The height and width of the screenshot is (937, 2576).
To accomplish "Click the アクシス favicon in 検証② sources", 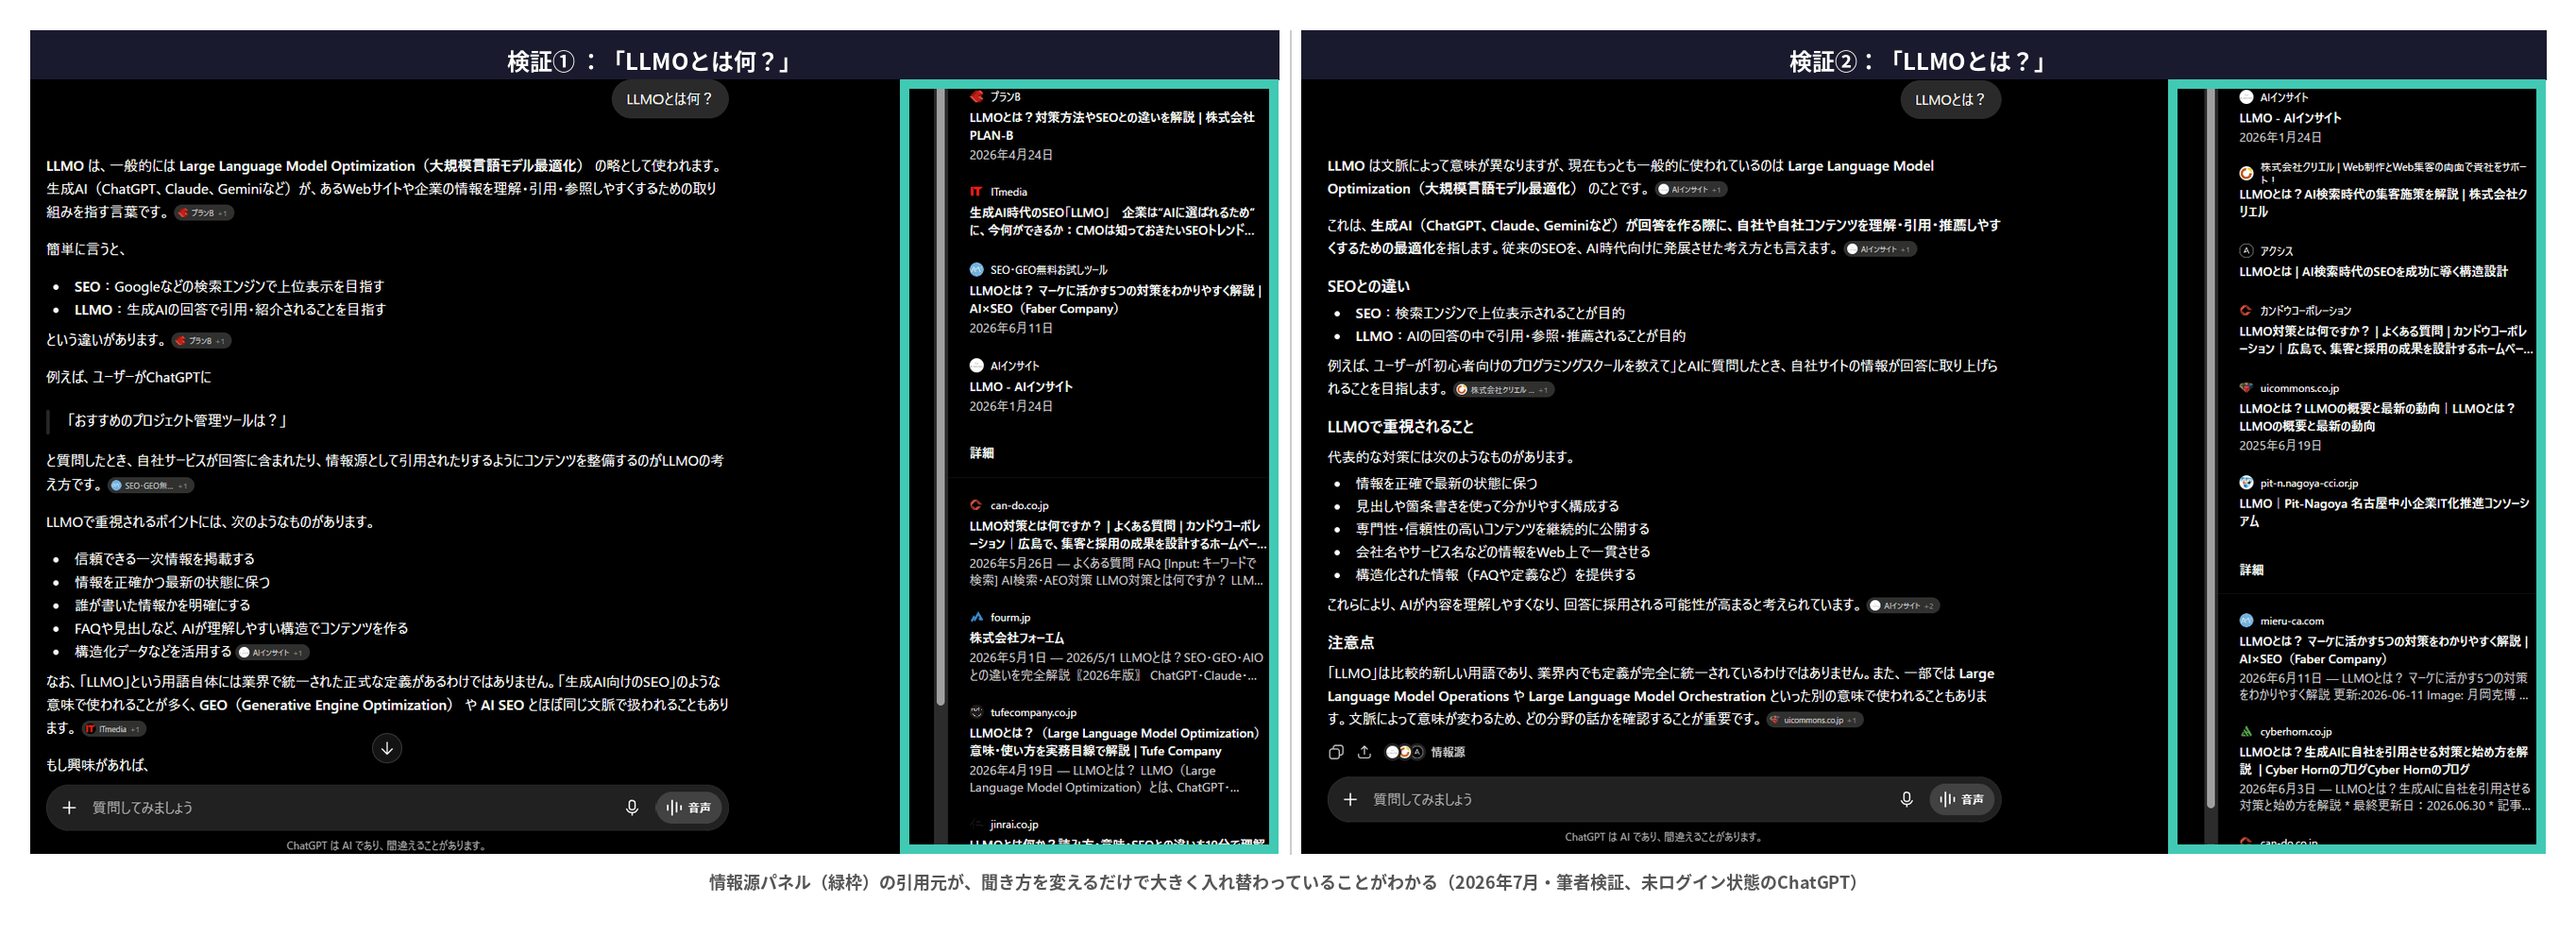I will (x=2246, y=251).
